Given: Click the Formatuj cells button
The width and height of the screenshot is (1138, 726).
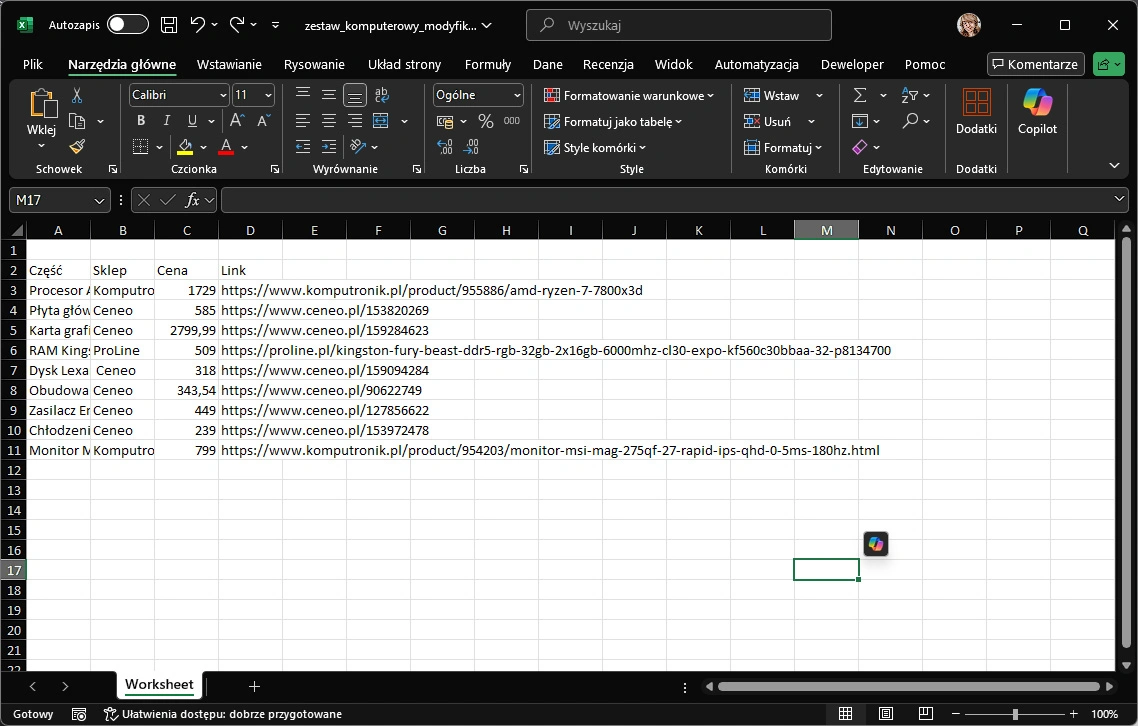Looking at the screenshot, I should [782, 147].
